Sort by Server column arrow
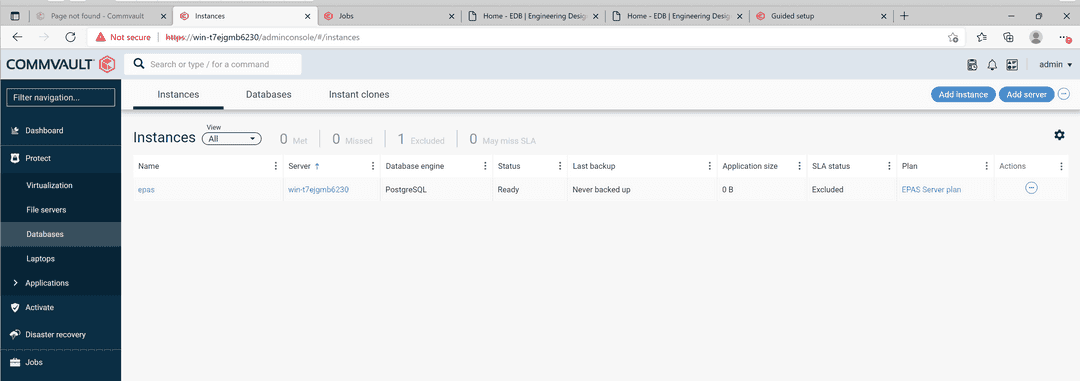The width and height of the screenshot is (1080, 381). (x=317, y=166)
